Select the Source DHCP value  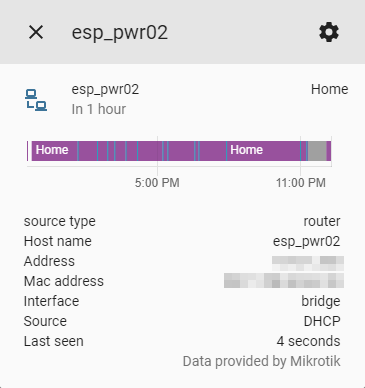[x=322, y=321]
